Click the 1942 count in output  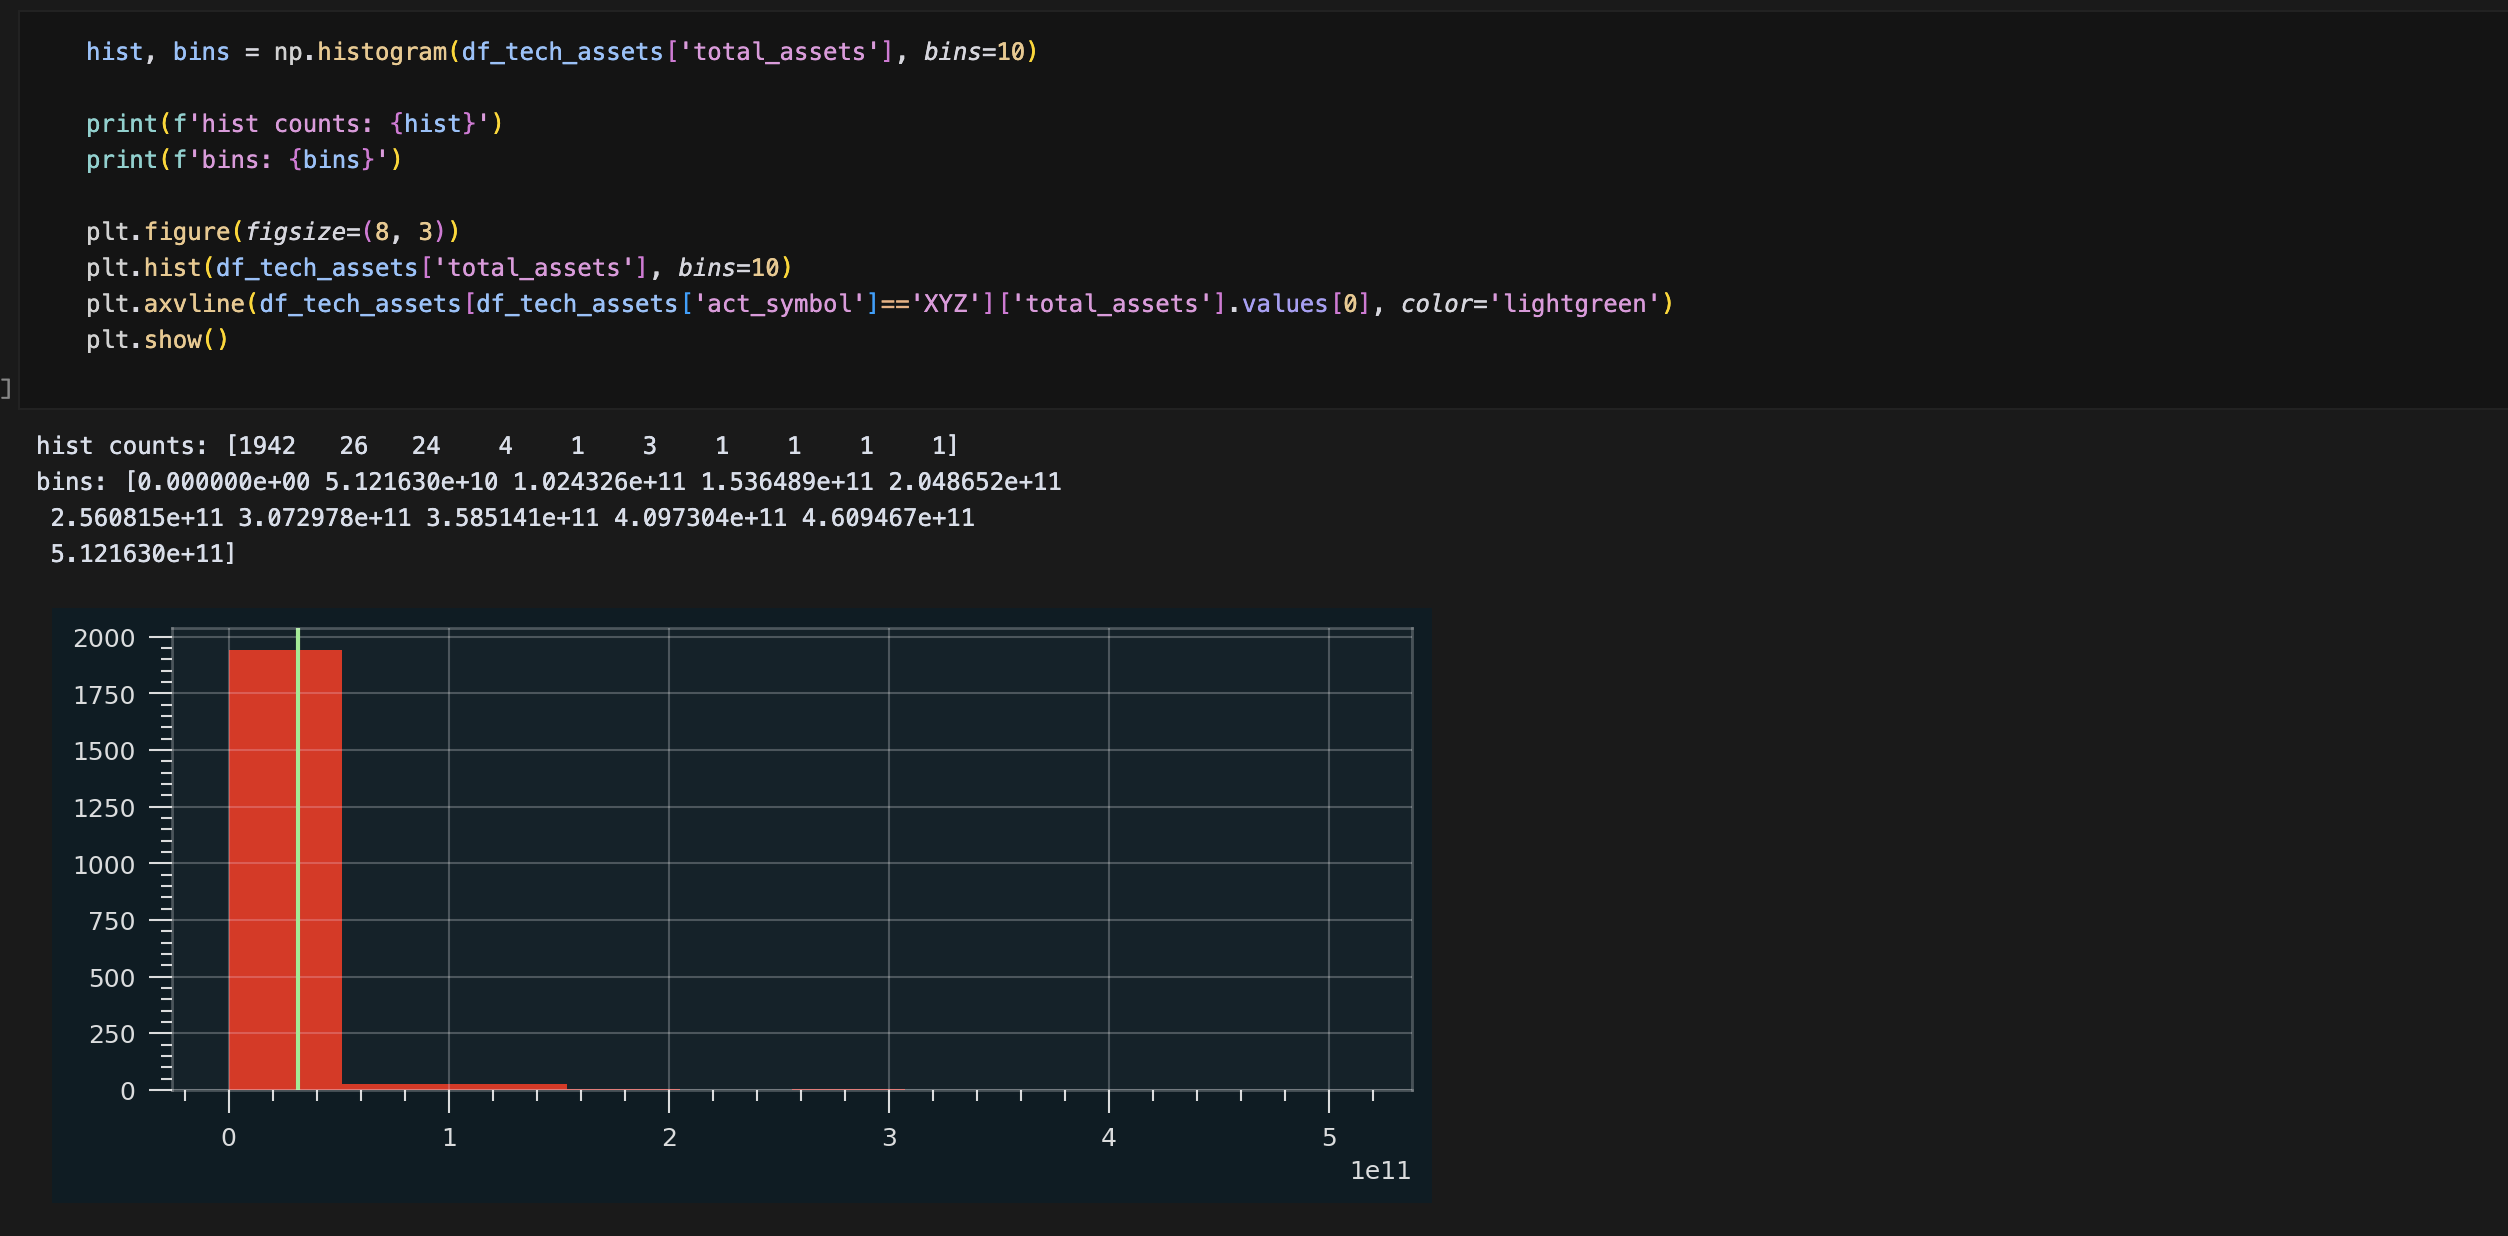click(x=267, y=446)
